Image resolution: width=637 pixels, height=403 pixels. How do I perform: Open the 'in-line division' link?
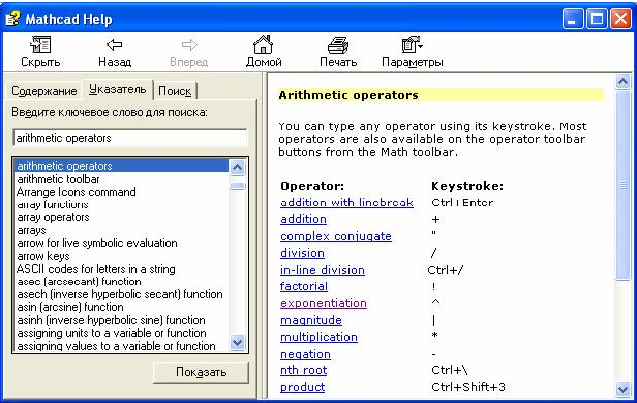(x=322, y=270)
